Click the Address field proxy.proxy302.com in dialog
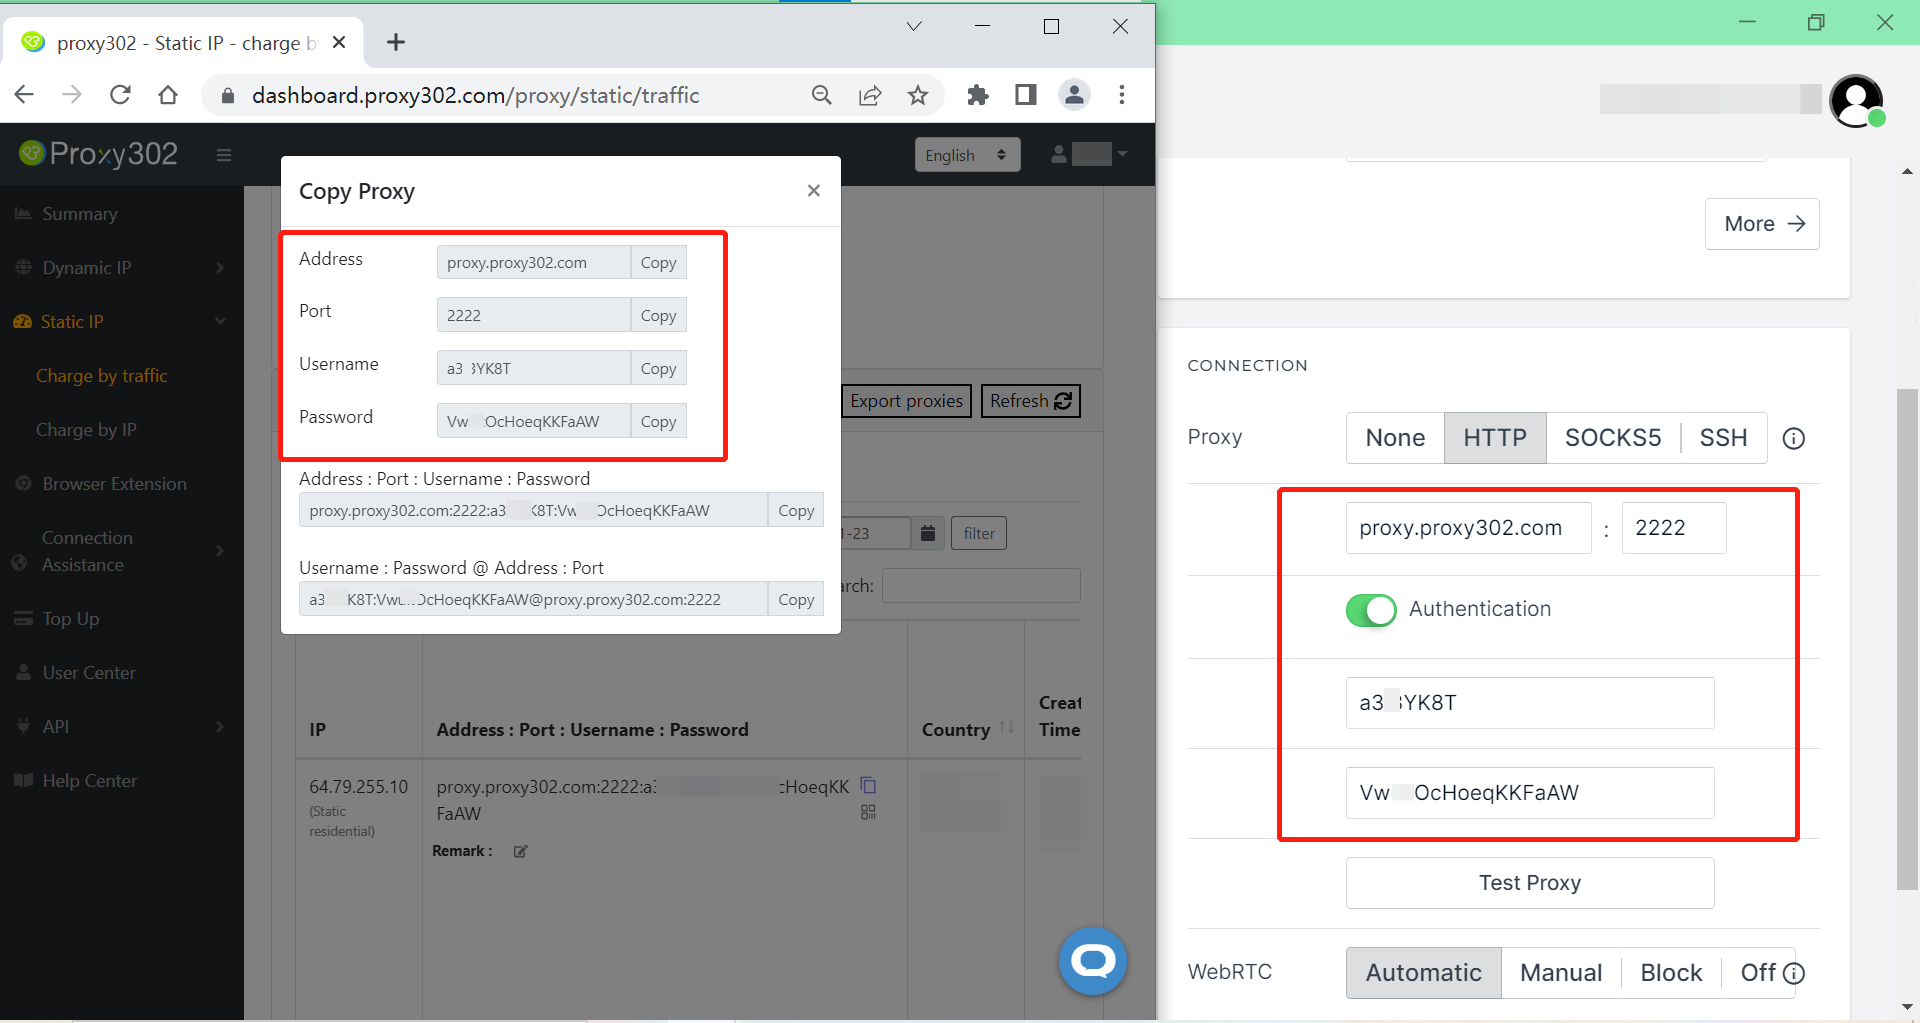Viewport: 1920px width, 1023px height. point(533,263)
